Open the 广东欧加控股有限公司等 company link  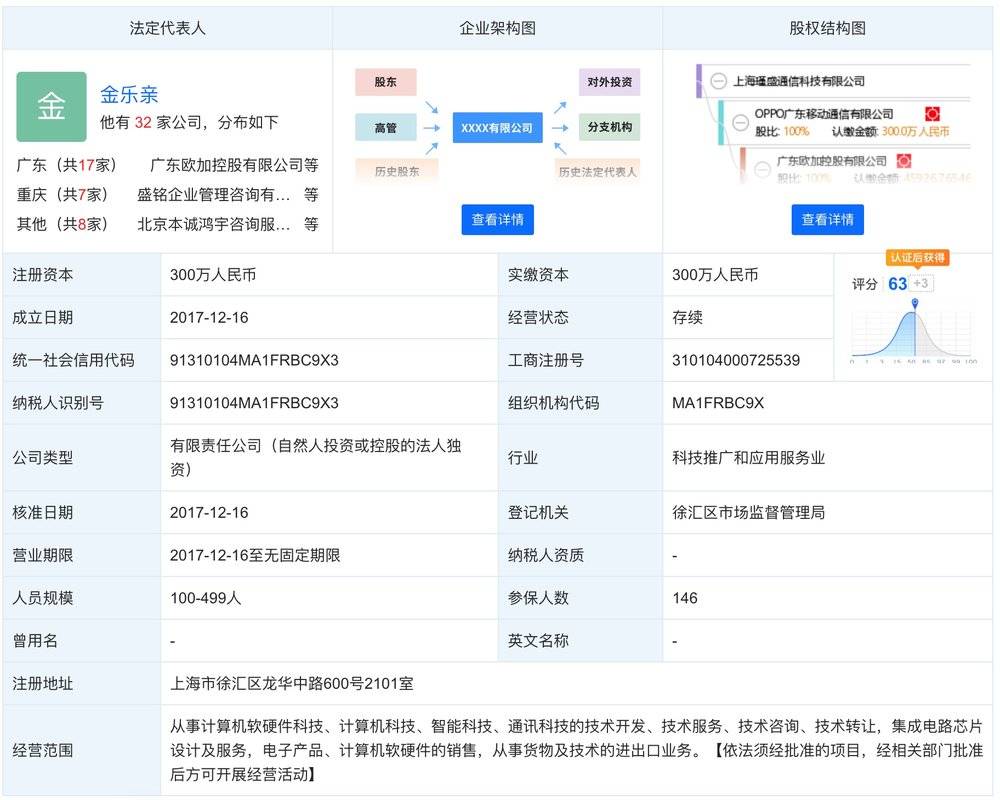(x=233, y=165)
